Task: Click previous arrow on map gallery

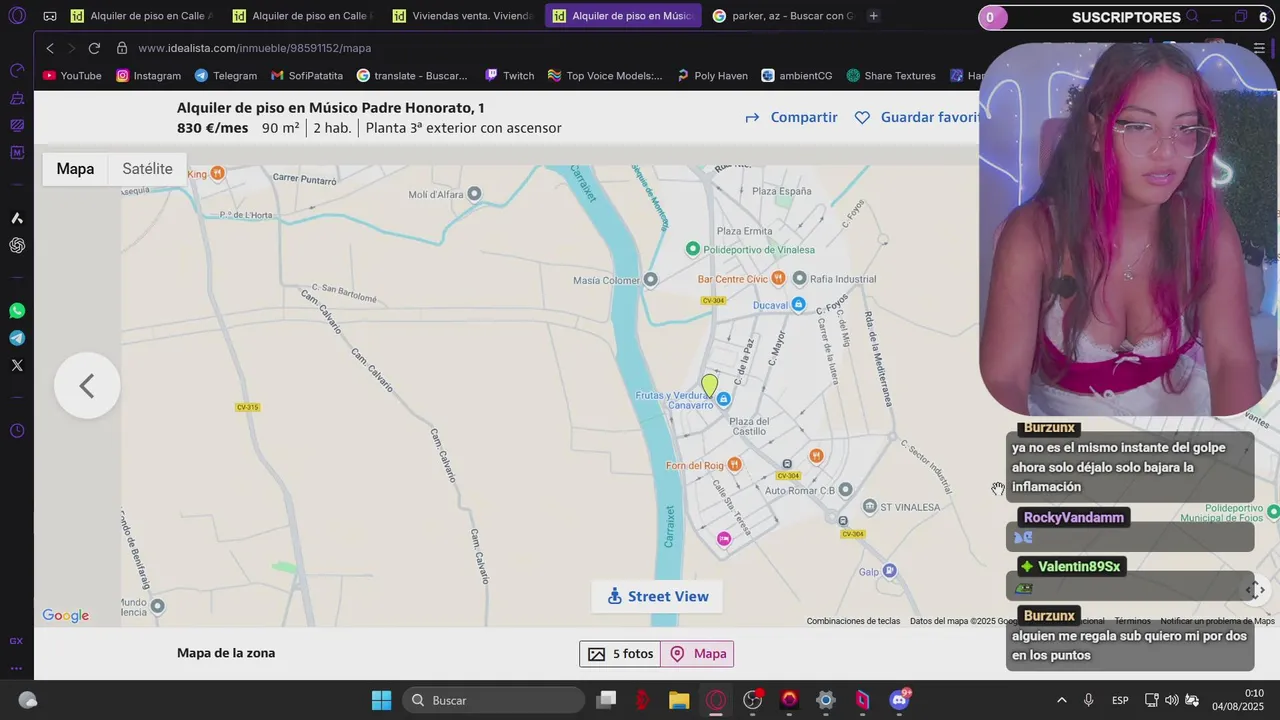Action: pyautogui.click(x=87, y=386)
